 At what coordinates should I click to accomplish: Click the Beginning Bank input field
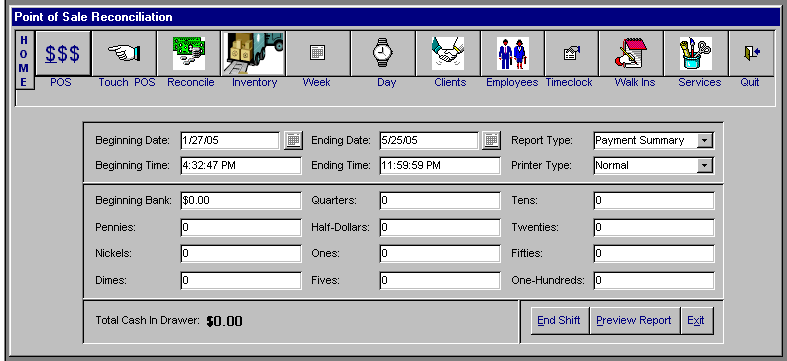pos(241,200)
